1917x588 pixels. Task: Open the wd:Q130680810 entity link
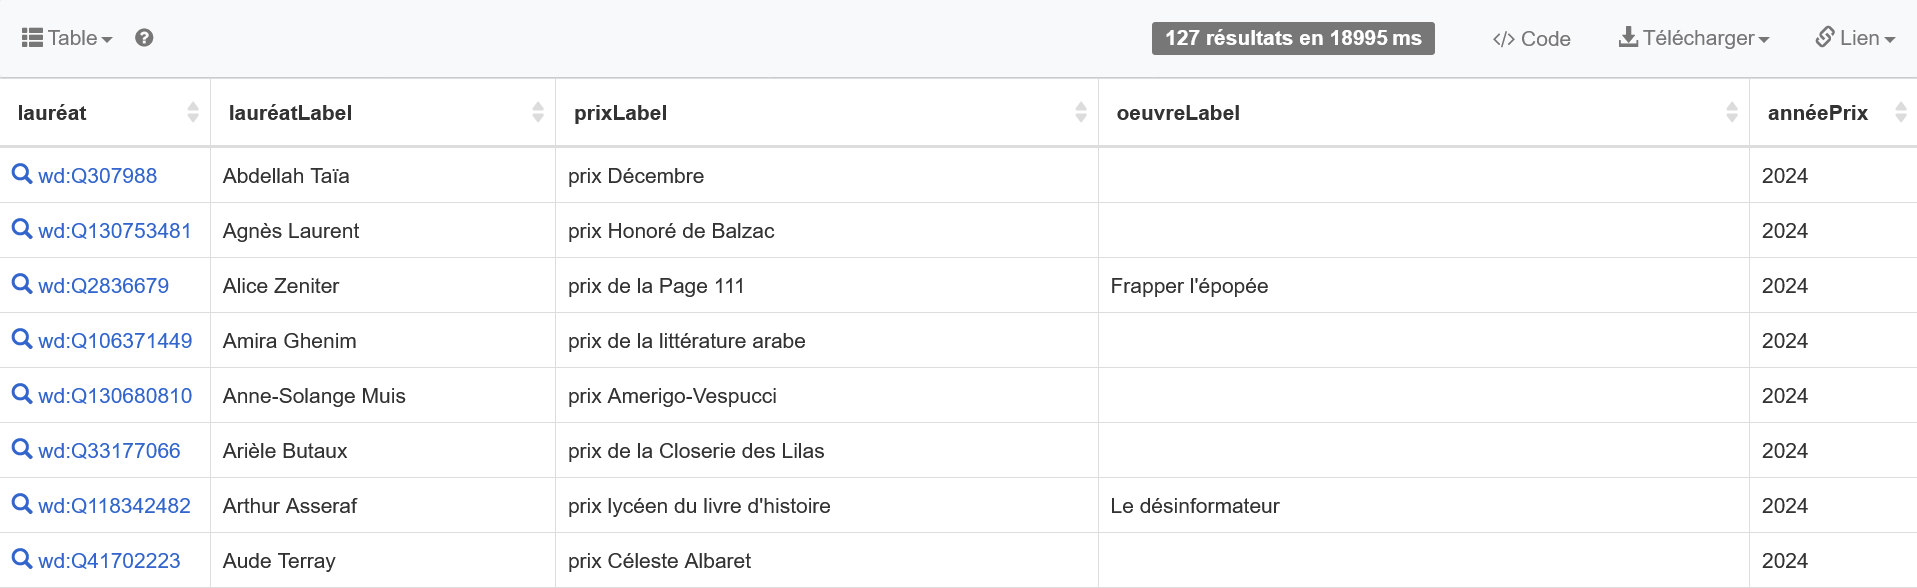[x=115, y=396]
